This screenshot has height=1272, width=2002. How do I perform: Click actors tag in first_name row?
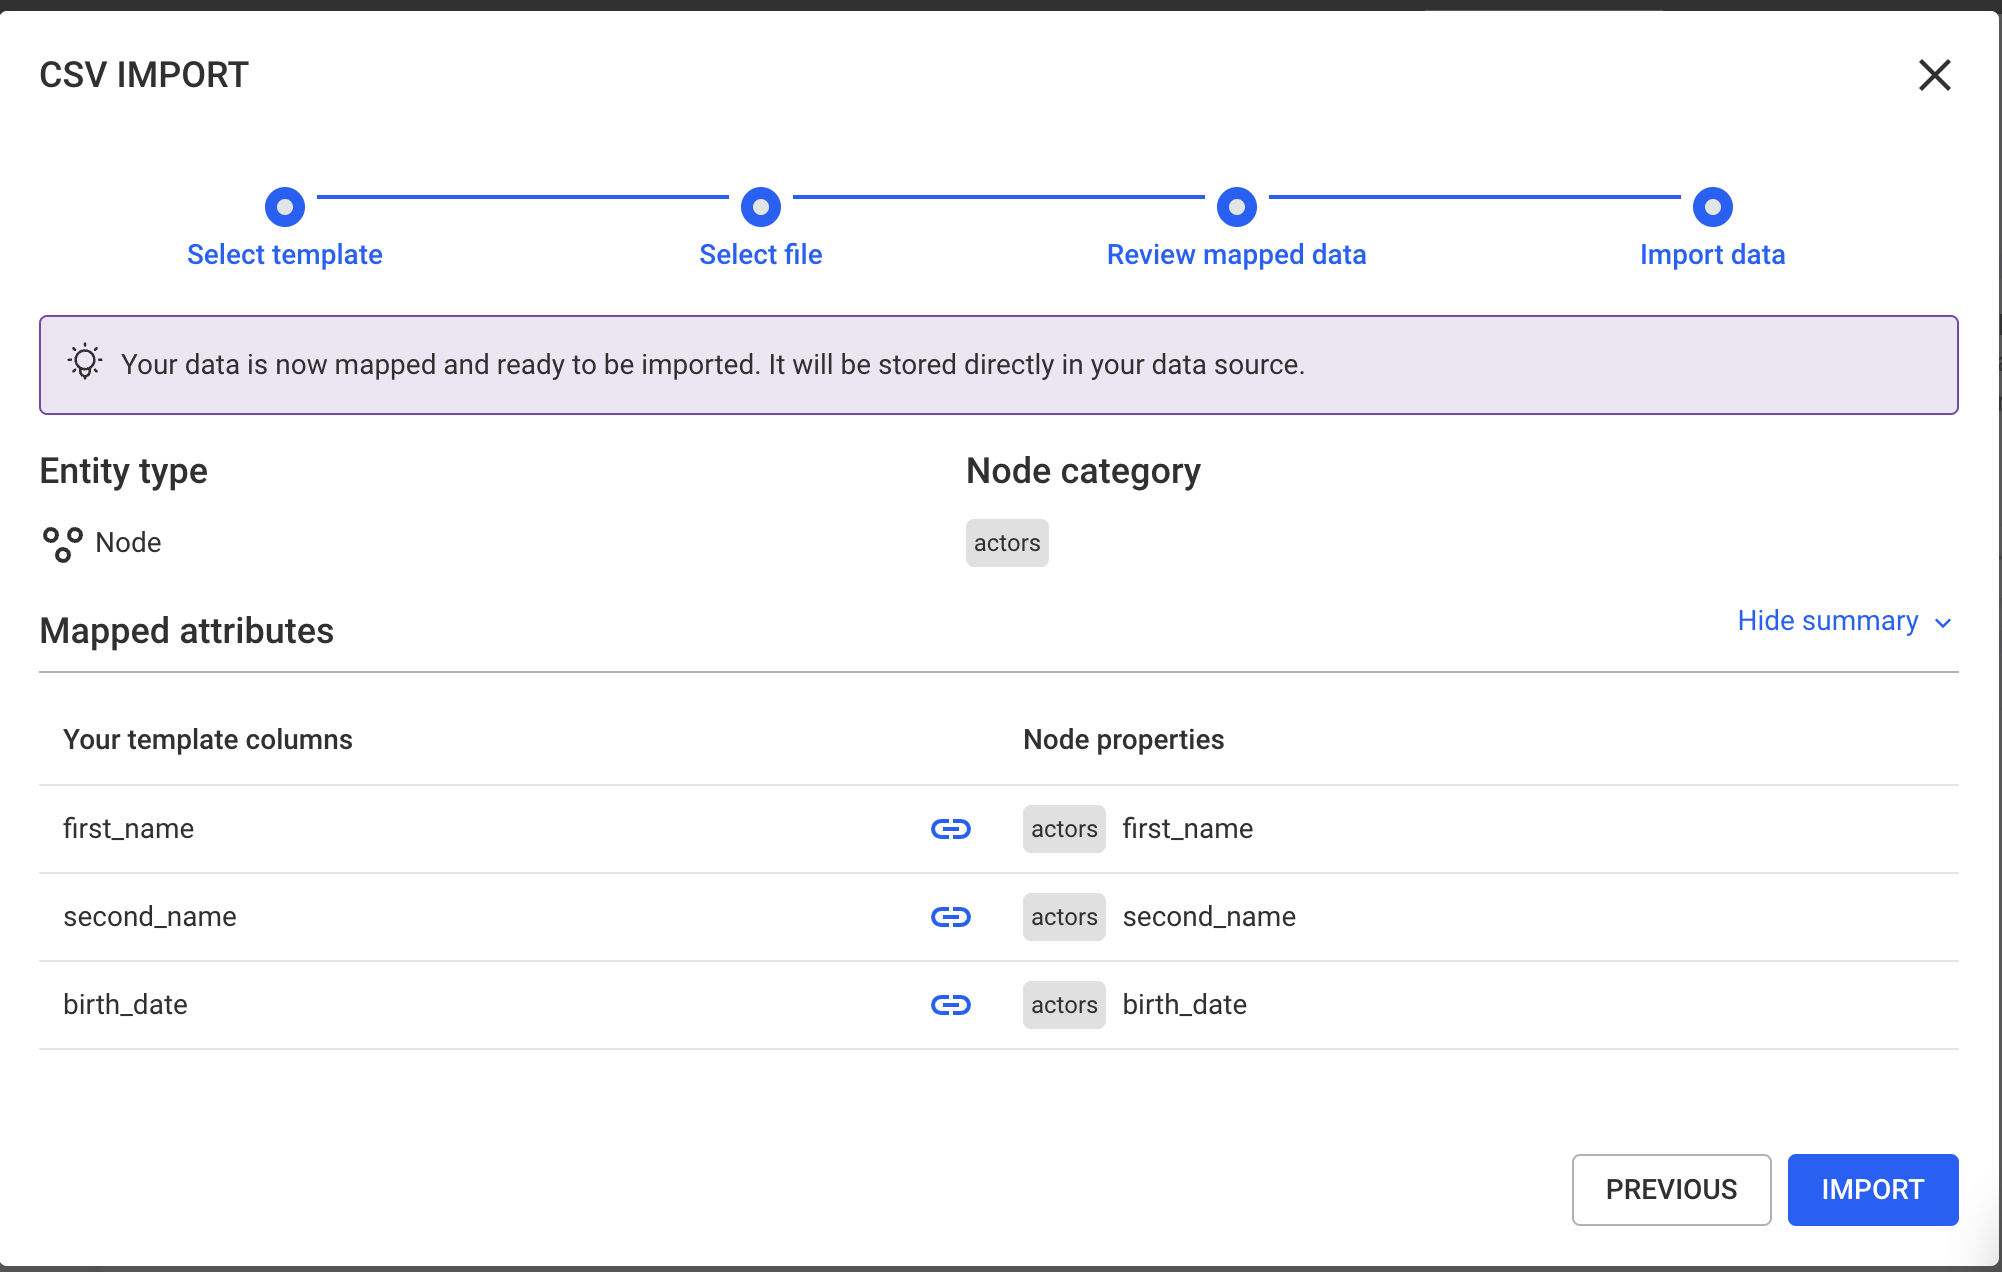(1064, 829)
